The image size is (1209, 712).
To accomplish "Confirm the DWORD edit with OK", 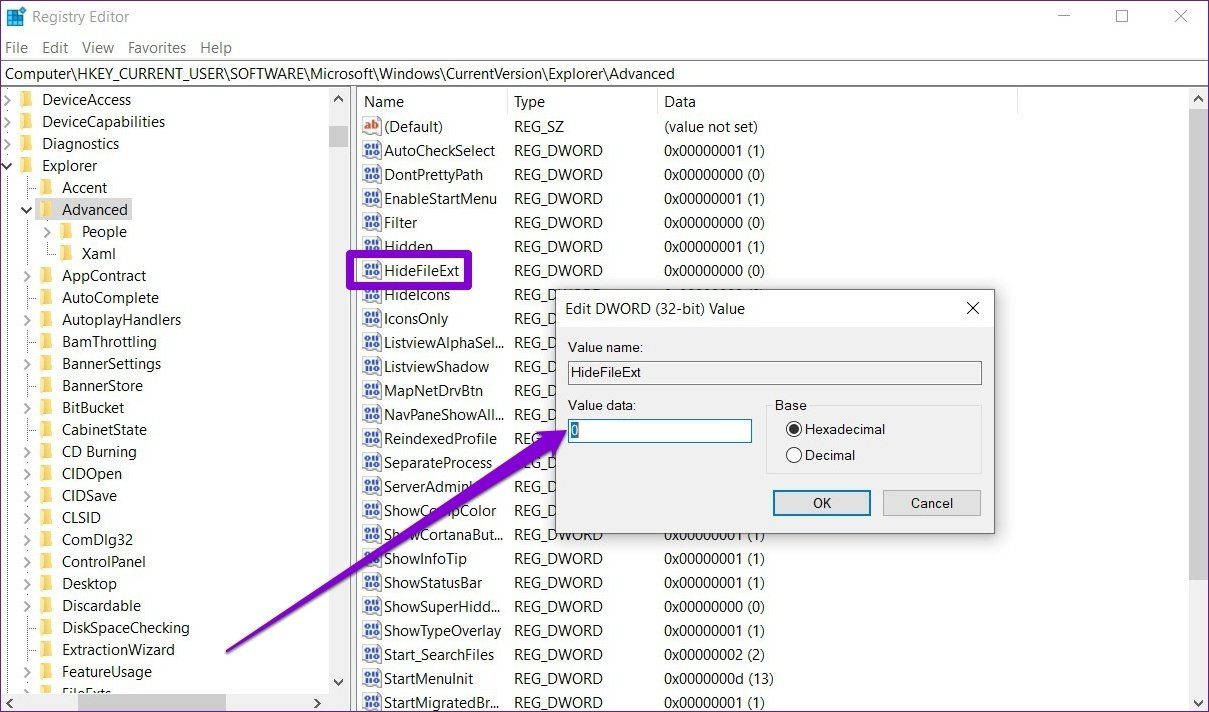I will pos(822,503).
